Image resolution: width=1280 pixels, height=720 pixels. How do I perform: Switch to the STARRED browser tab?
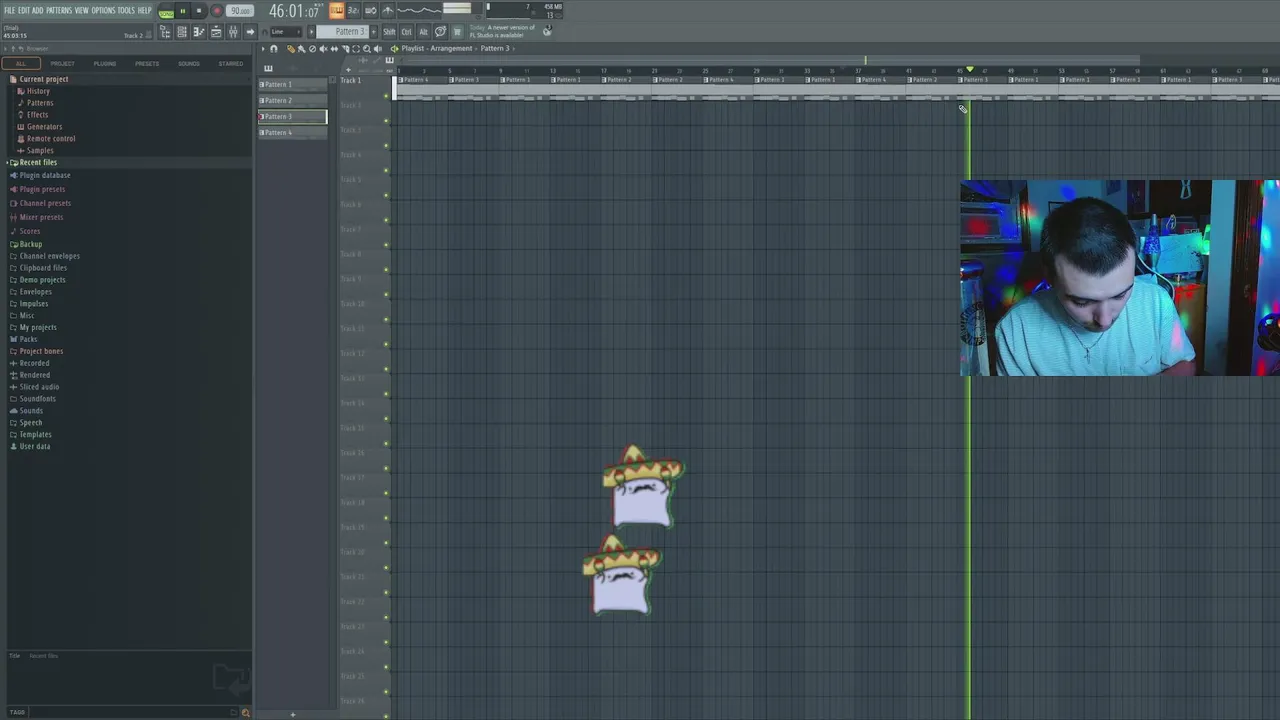click(x=231, y=64)
